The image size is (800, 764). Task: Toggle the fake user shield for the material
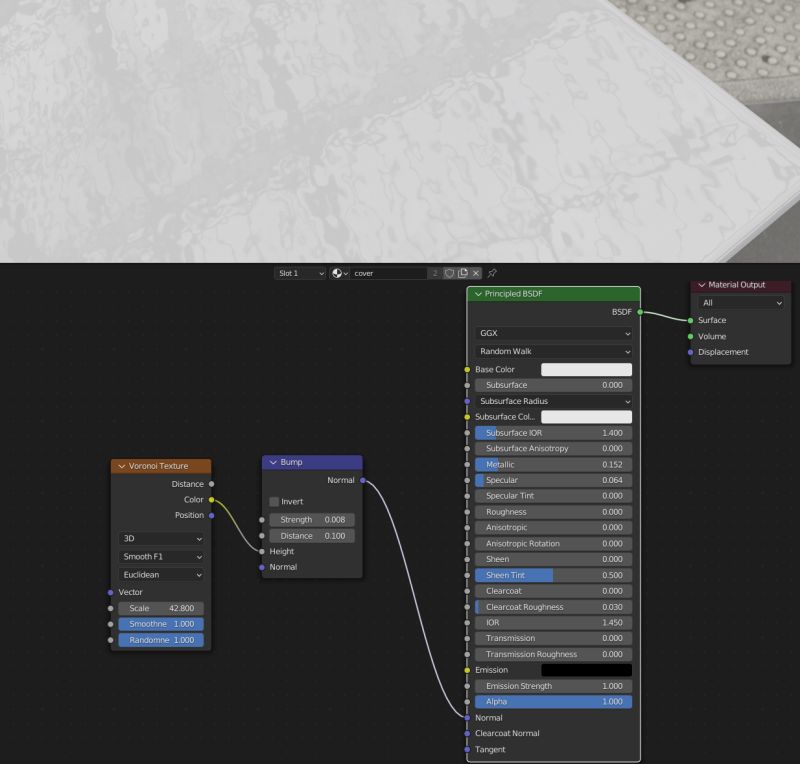pos(449,272)
